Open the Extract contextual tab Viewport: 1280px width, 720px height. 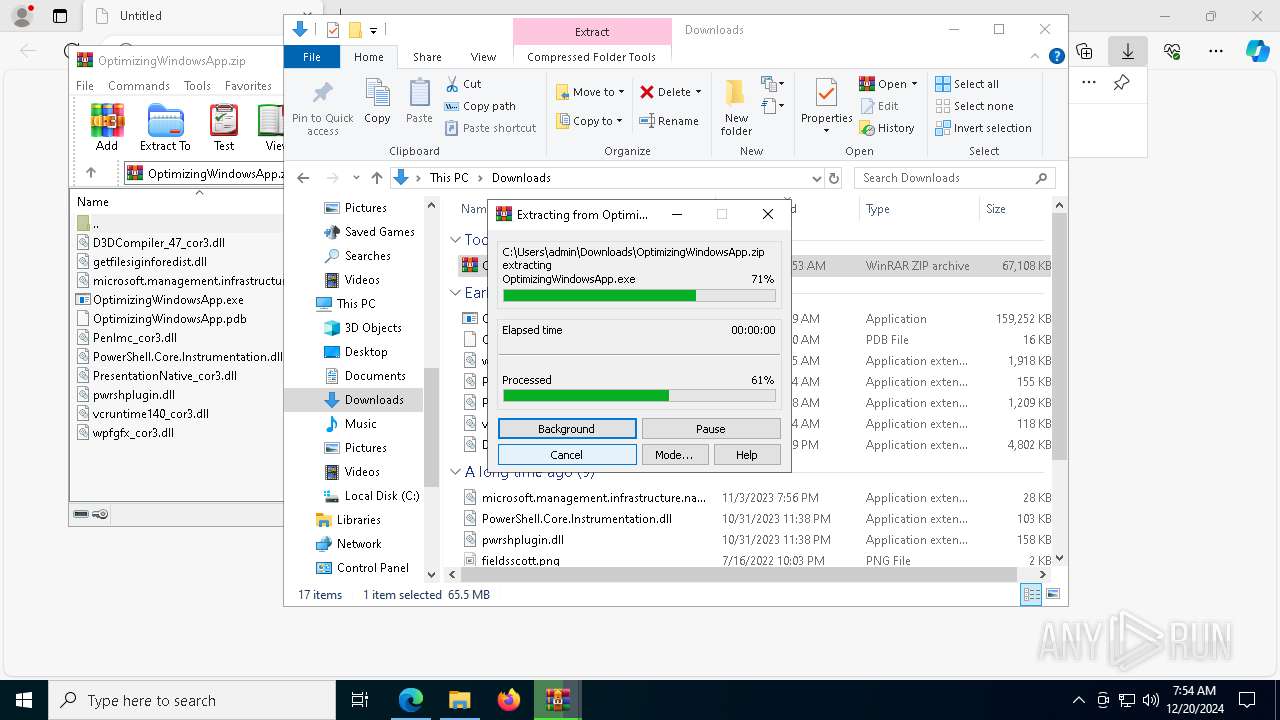(592, 32)
